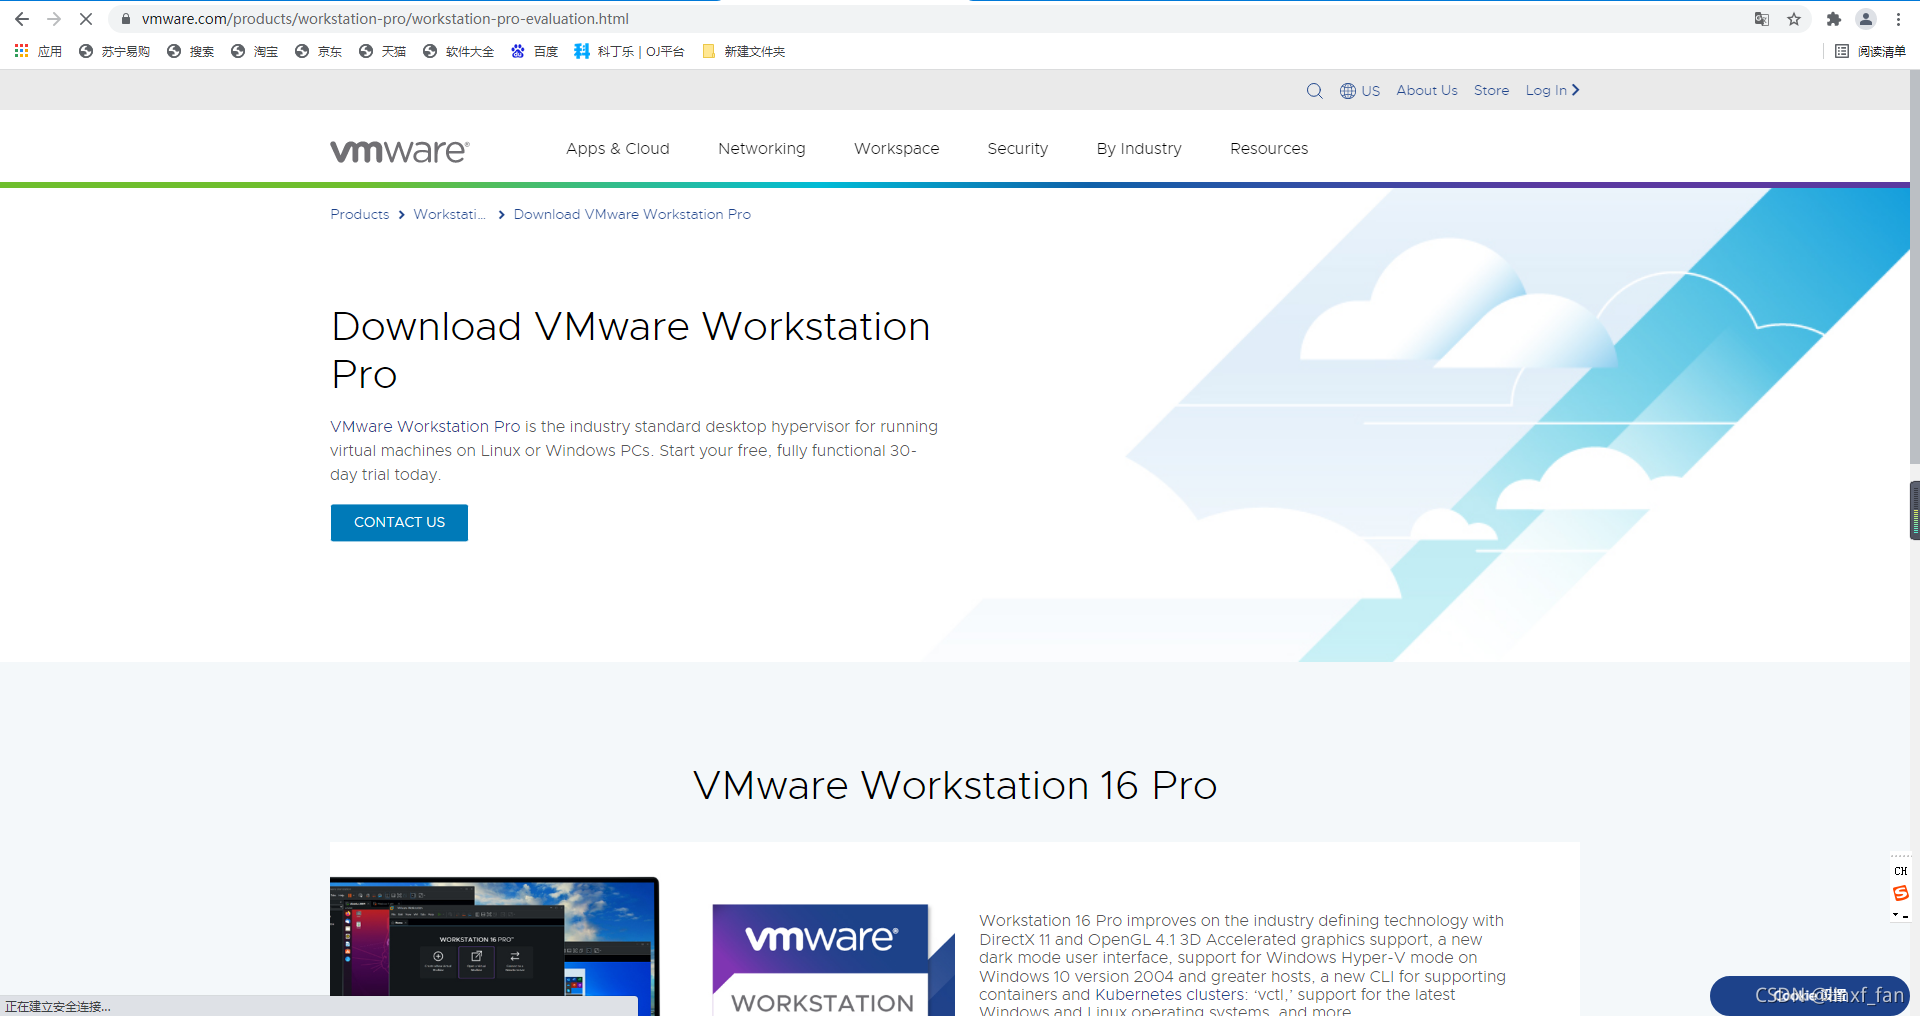
Task: Open the Networking menu
Action: 762,148
